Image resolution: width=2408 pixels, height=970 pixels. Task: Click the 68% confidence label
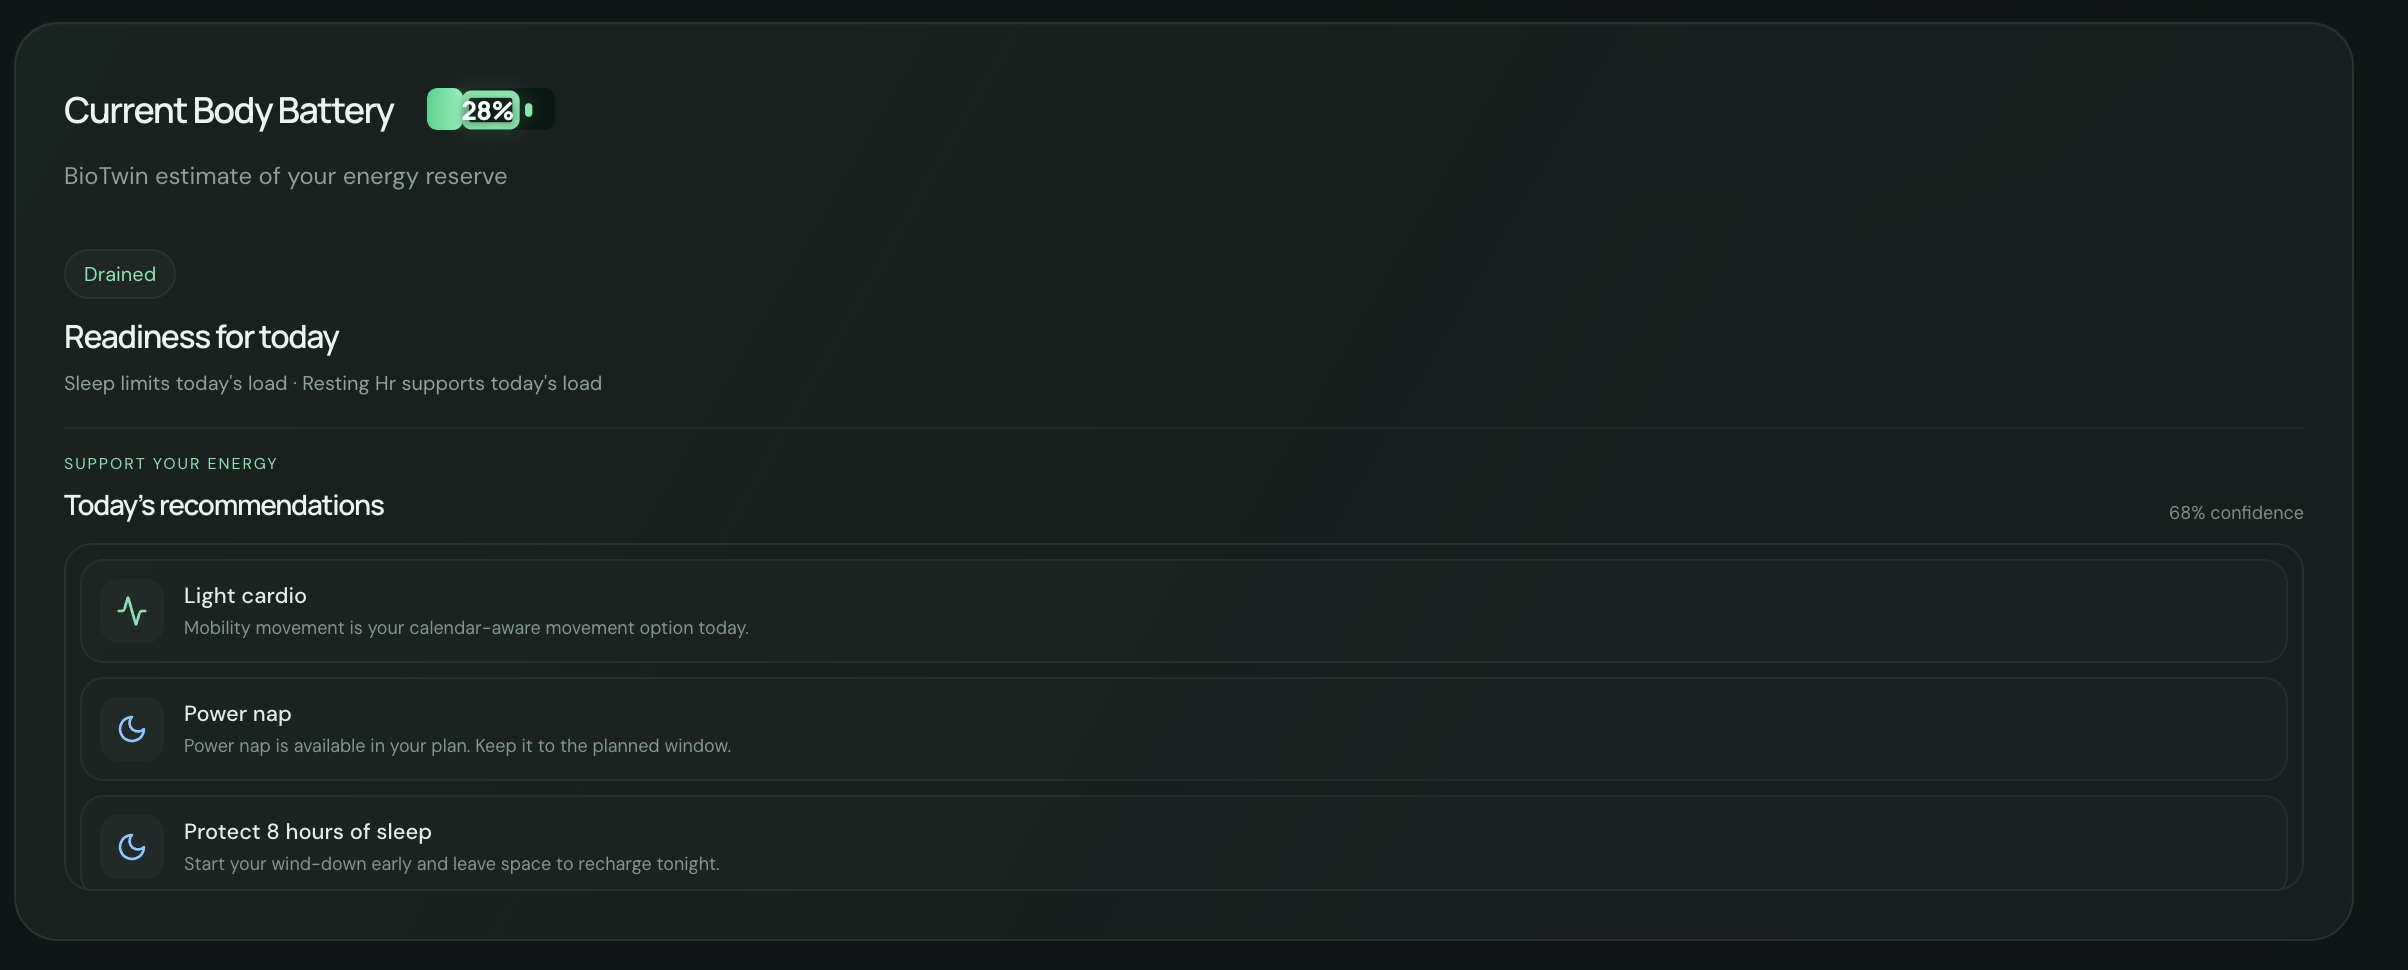pos(2235,513)
